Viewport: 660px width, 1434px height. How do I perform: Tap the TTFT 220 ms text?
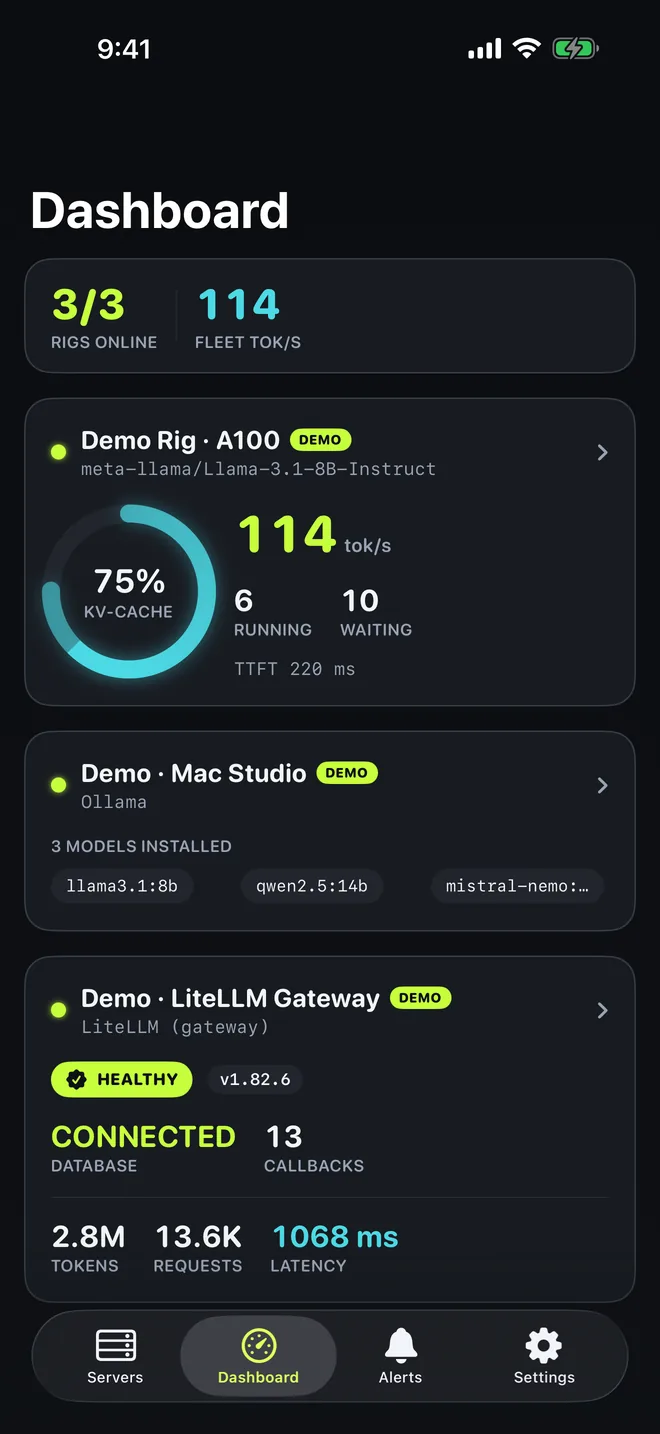click(x=294, y=669)
